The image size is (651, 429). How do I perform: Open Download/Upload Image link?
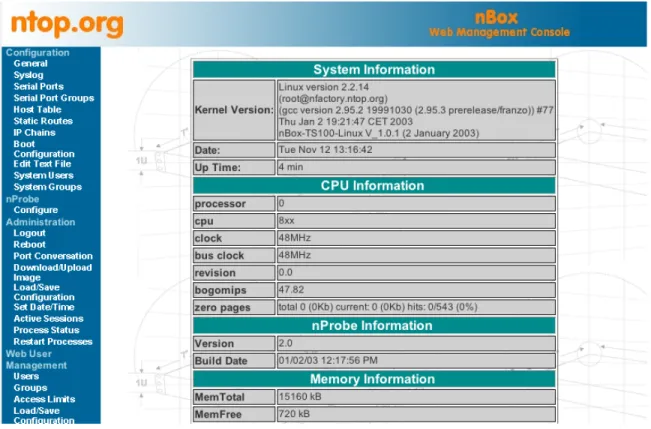pyautogui.click(x=52, y=272)
